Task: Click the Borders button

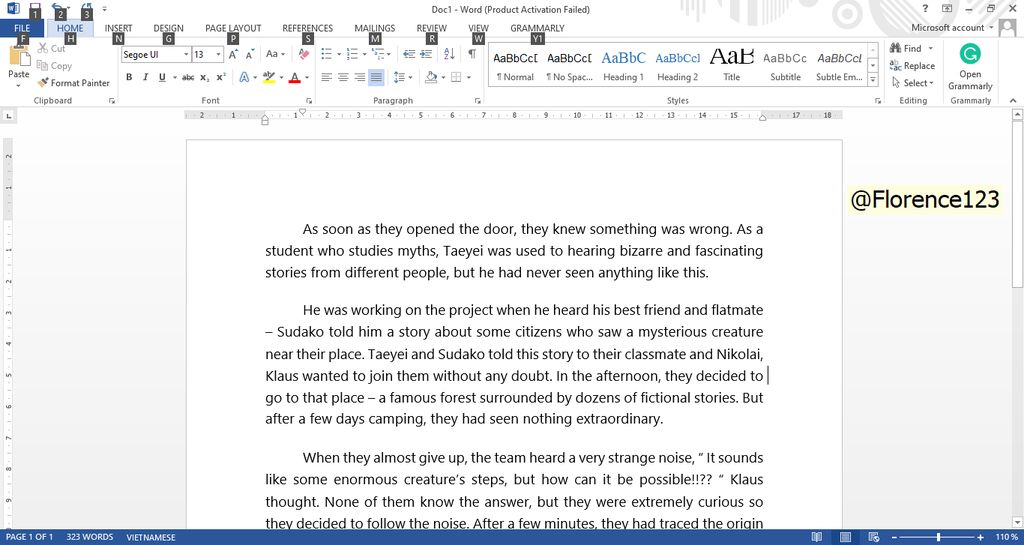Action: click(x=456, y=77)
